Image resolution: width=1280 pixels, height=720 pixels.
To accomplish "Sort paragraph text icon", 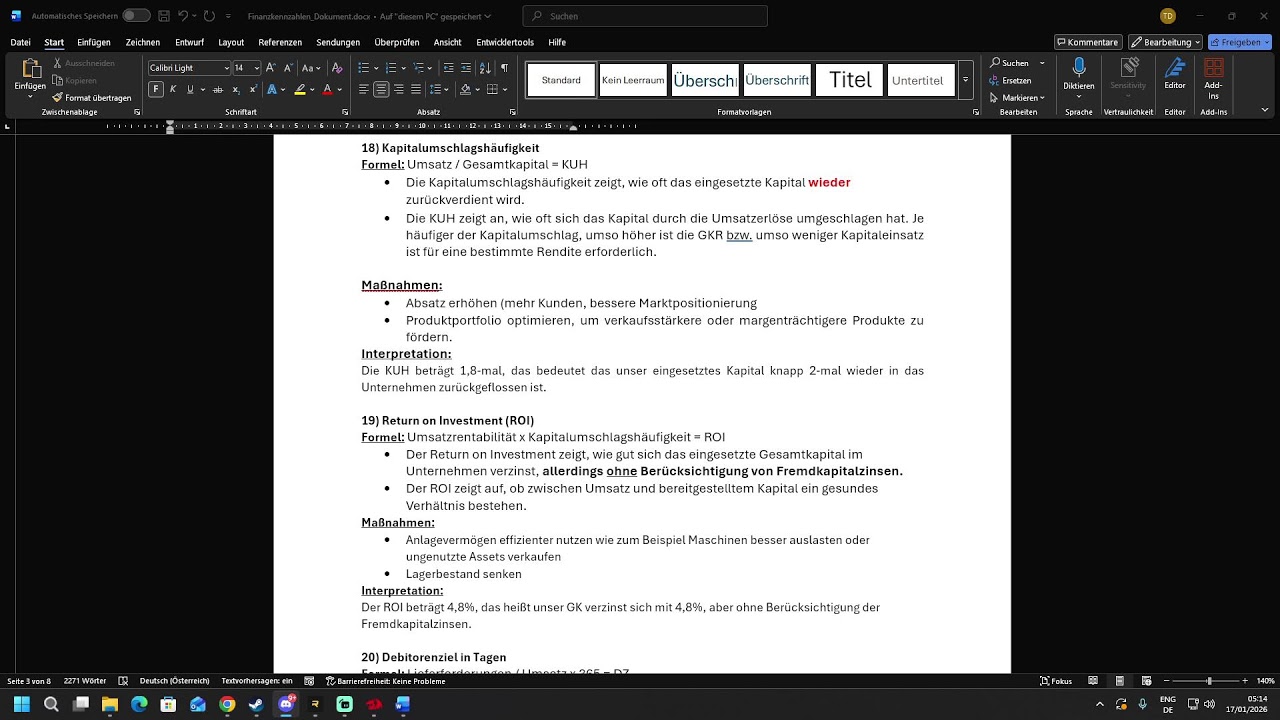I will 485,68.
